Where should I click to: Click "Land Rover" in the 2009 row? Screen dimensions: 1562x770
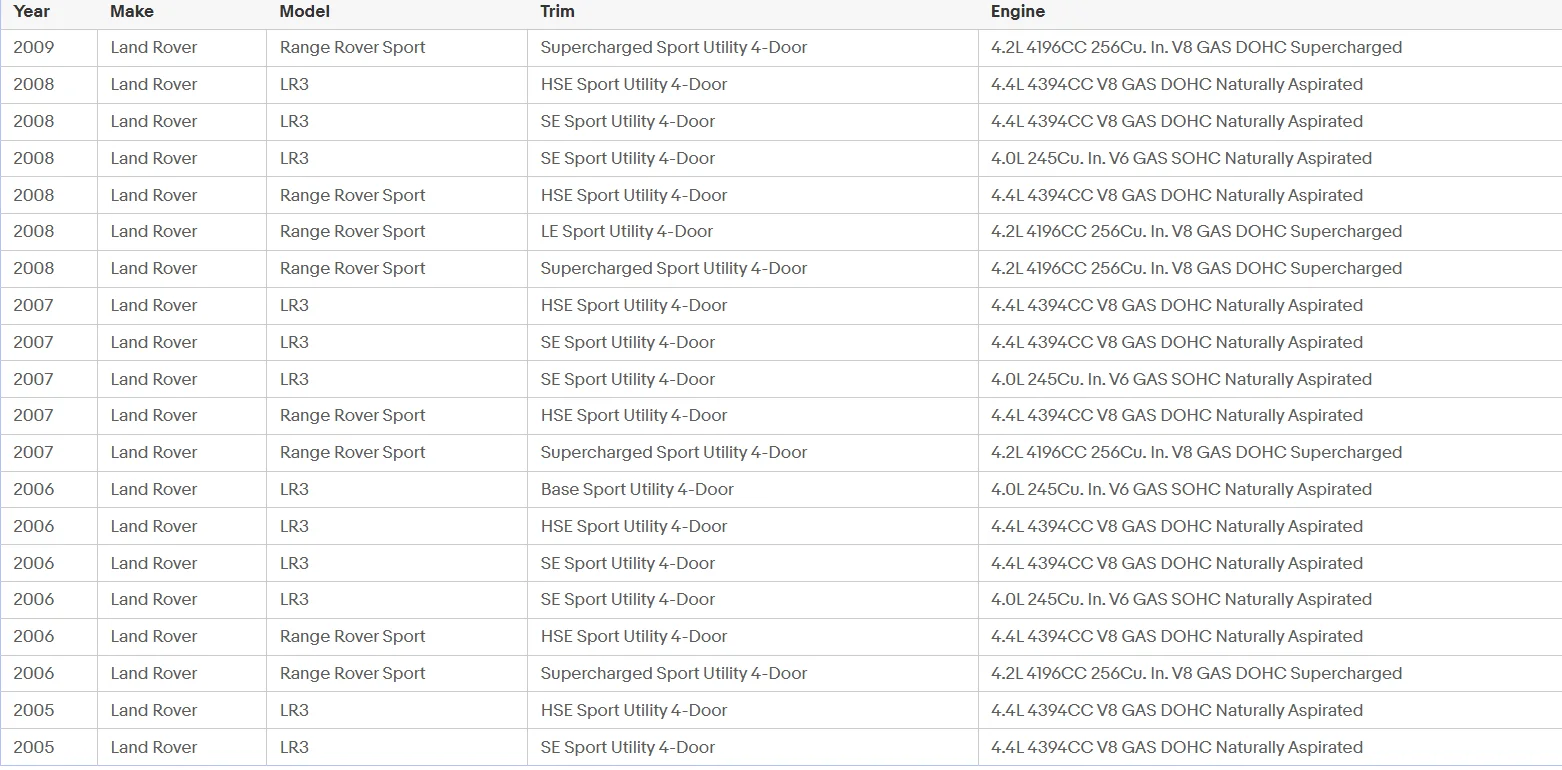154,48
